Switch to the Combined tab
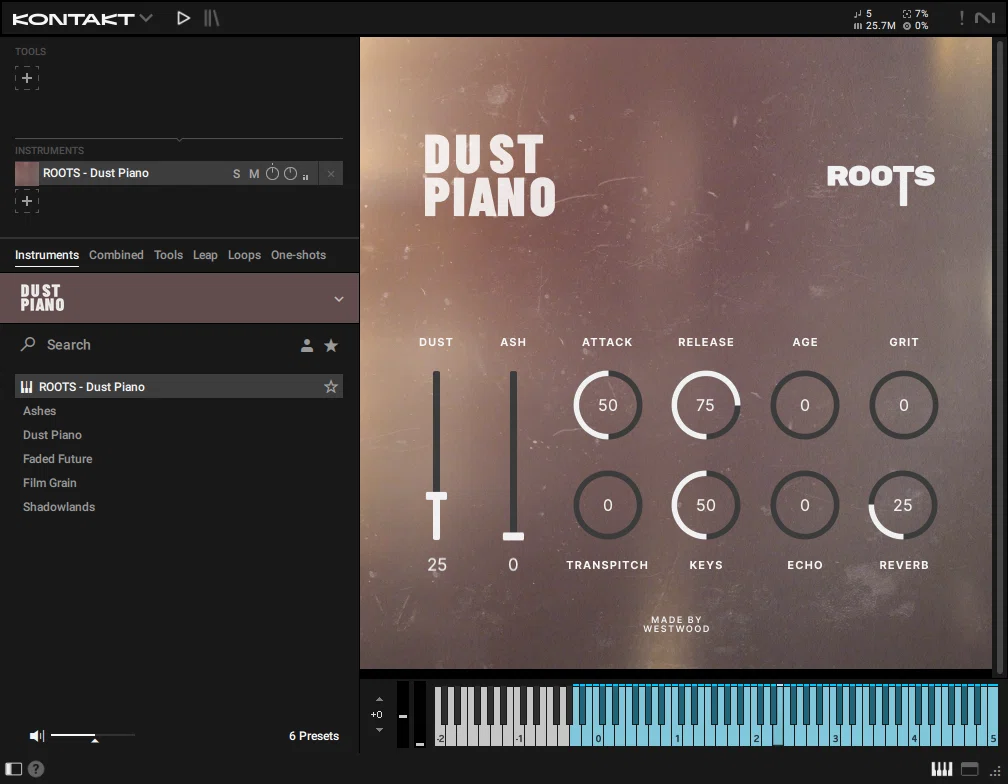Viewport: 1008px width, 784px height. coord(116,255)
